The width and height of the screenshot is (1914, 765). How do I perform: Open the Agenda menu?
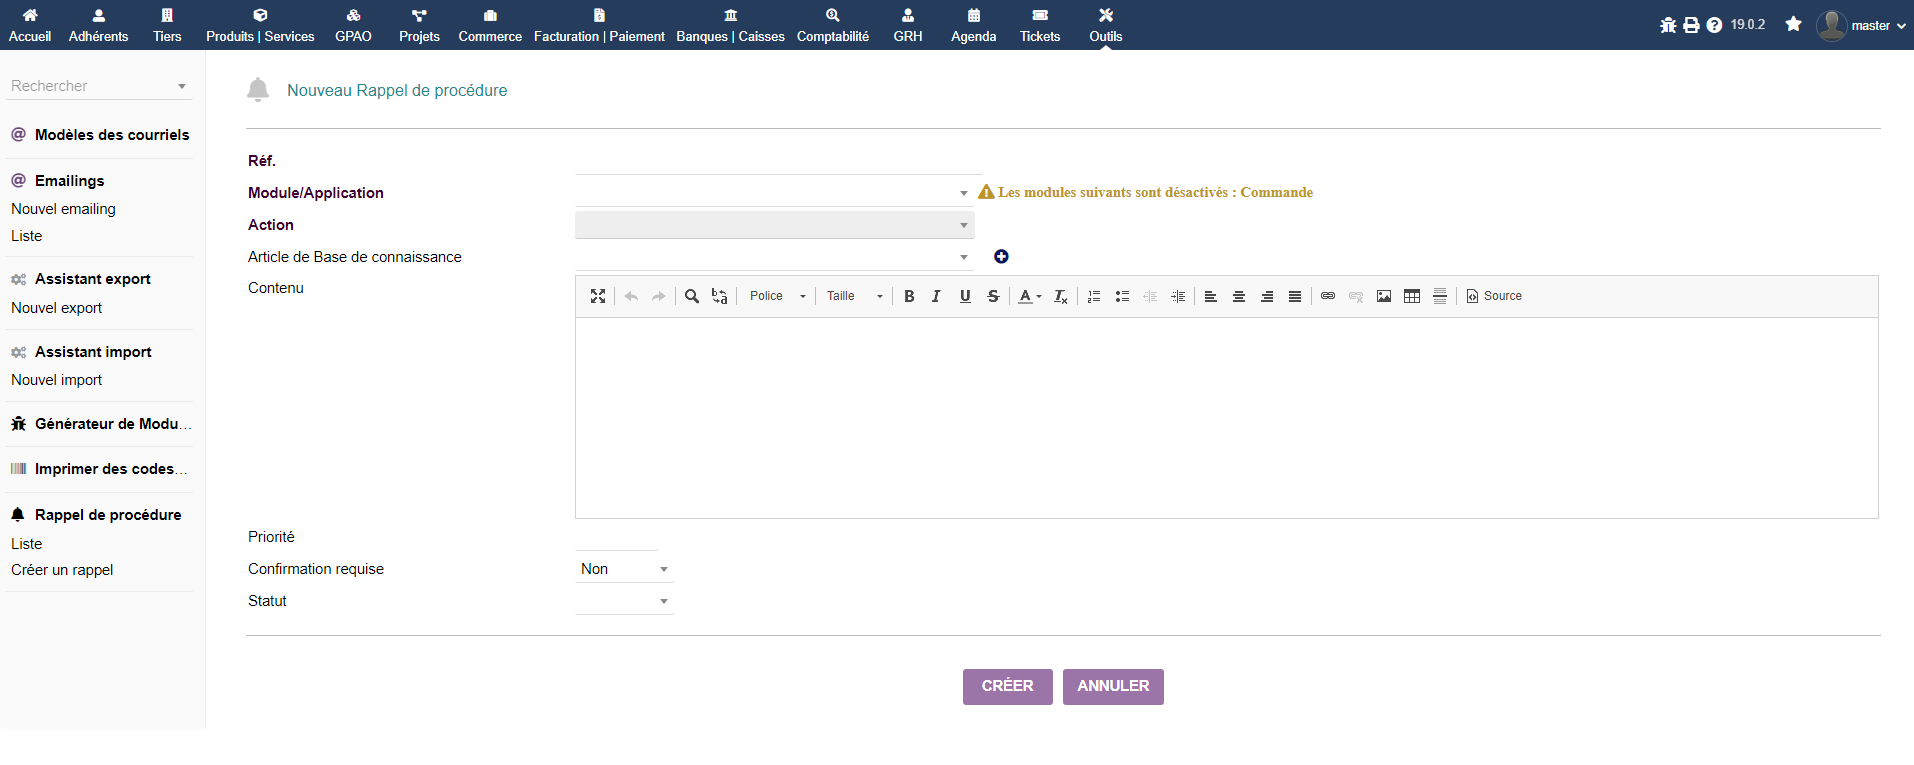click(973, 25)
